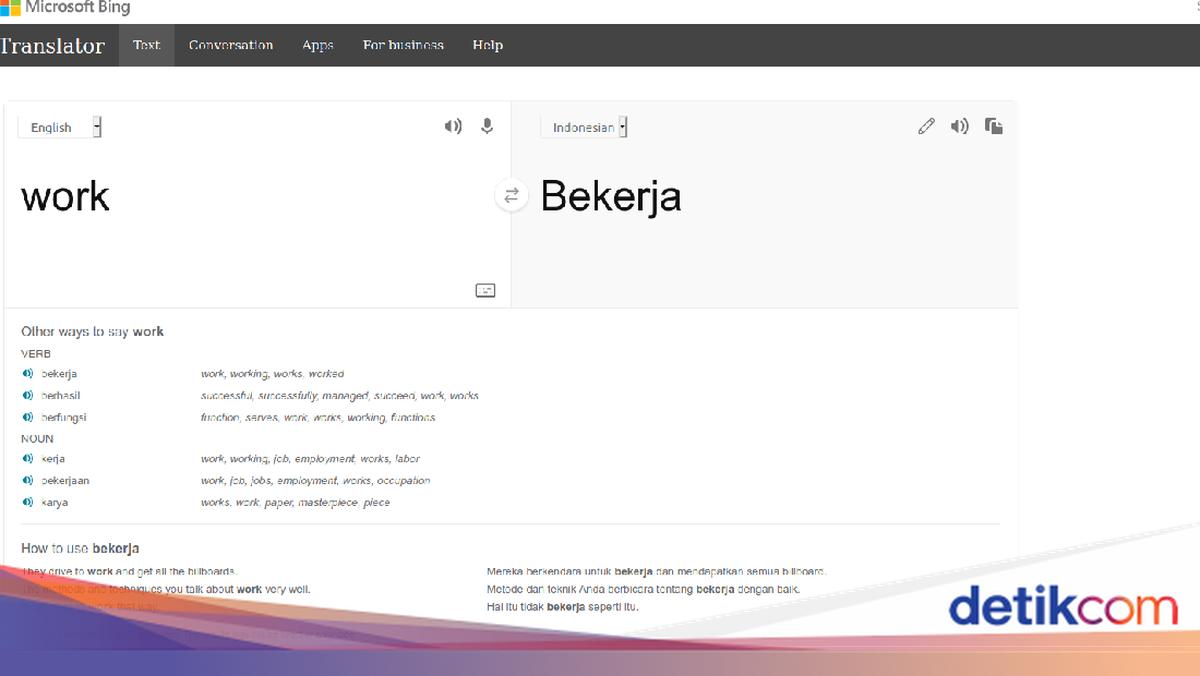This screenshot has width=1200, height=676.
Task: Swap source and target languages
Action: (x=511, y=196)
